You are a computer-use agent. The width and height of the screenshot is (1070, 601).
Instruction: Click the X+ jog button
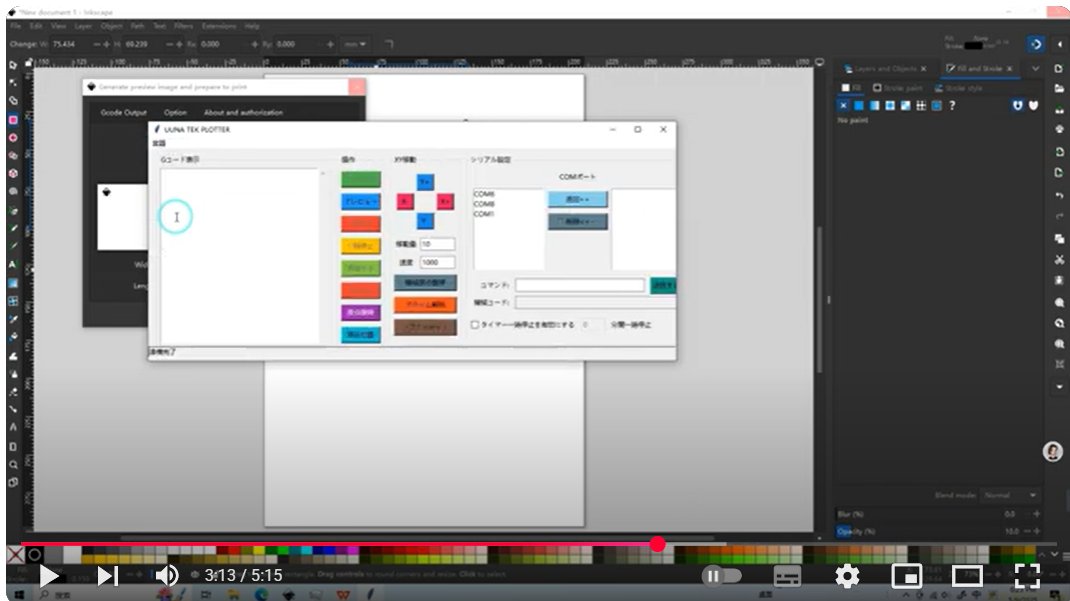click(x=445, y=201)
